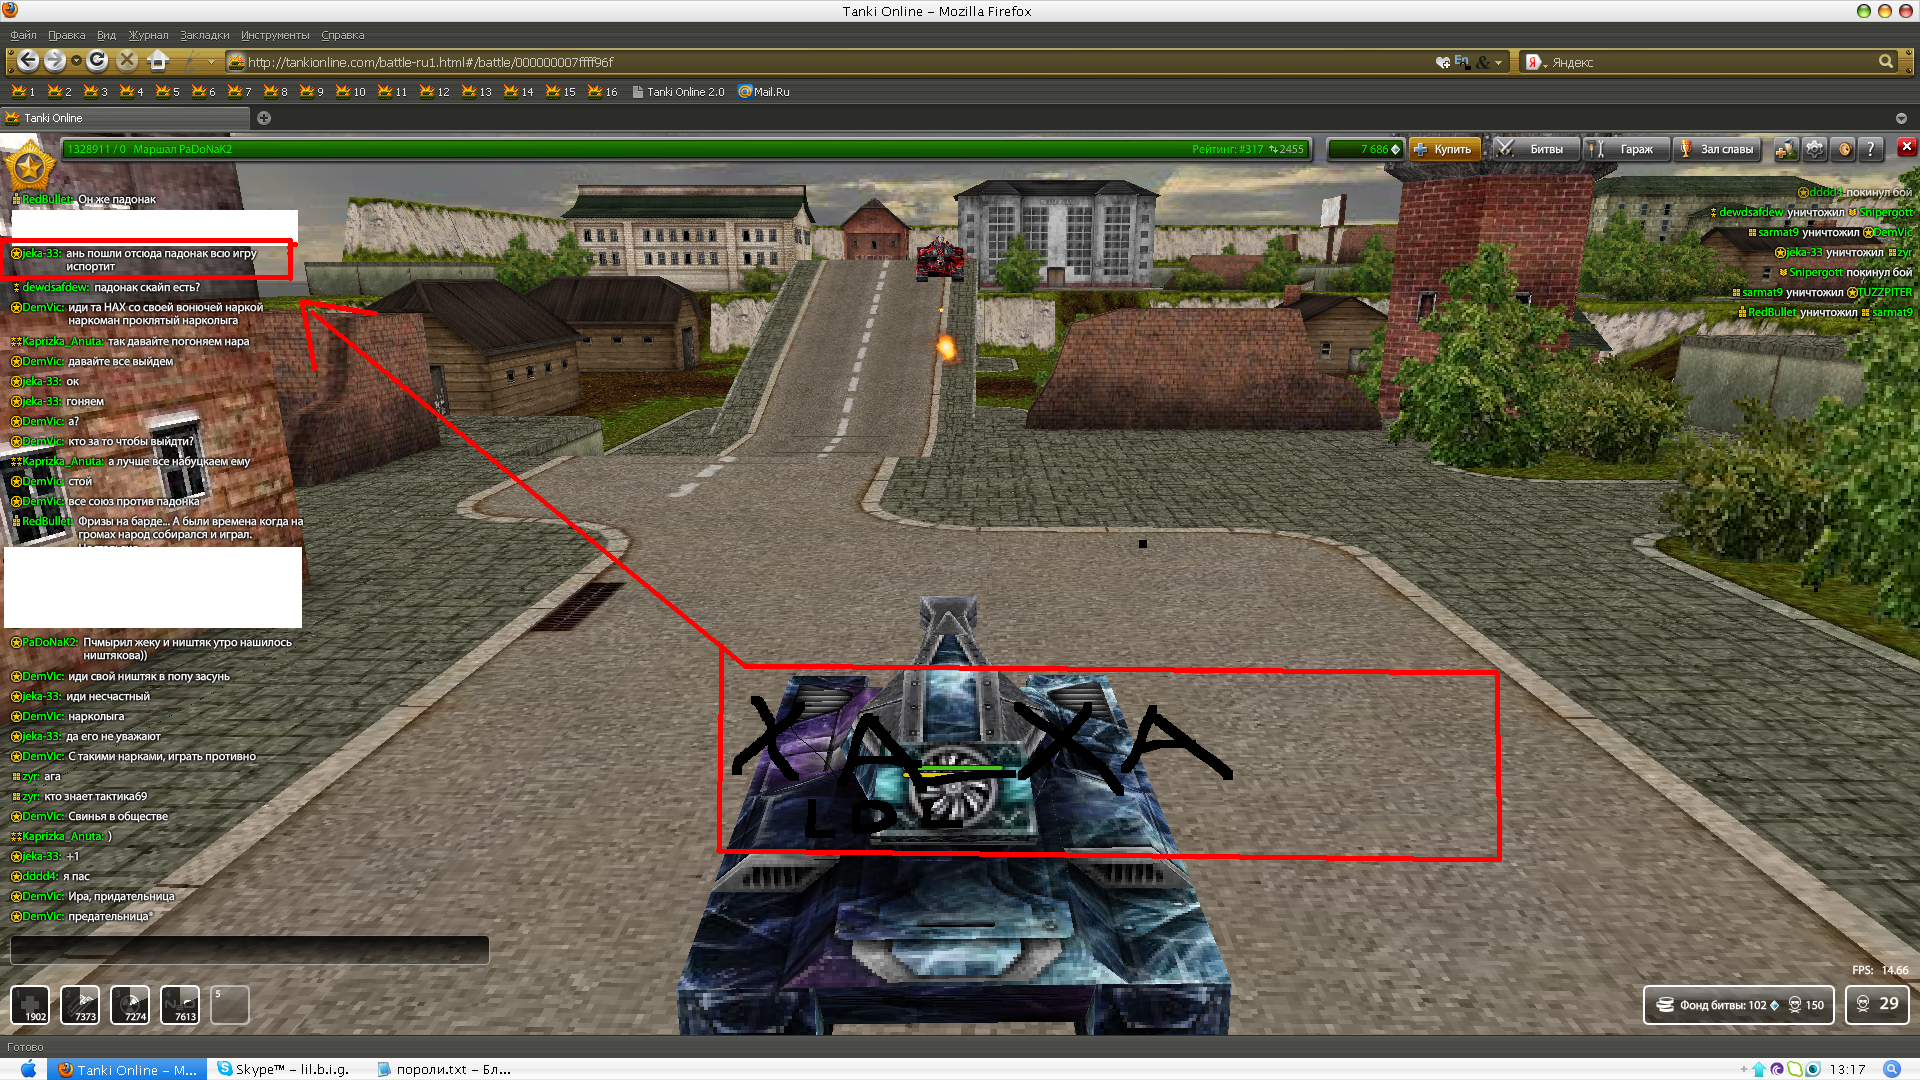Image resolution: width=1920 pixels, height=1080 pixels.
Task: Open a new tab with plus button
Action: 264,118
